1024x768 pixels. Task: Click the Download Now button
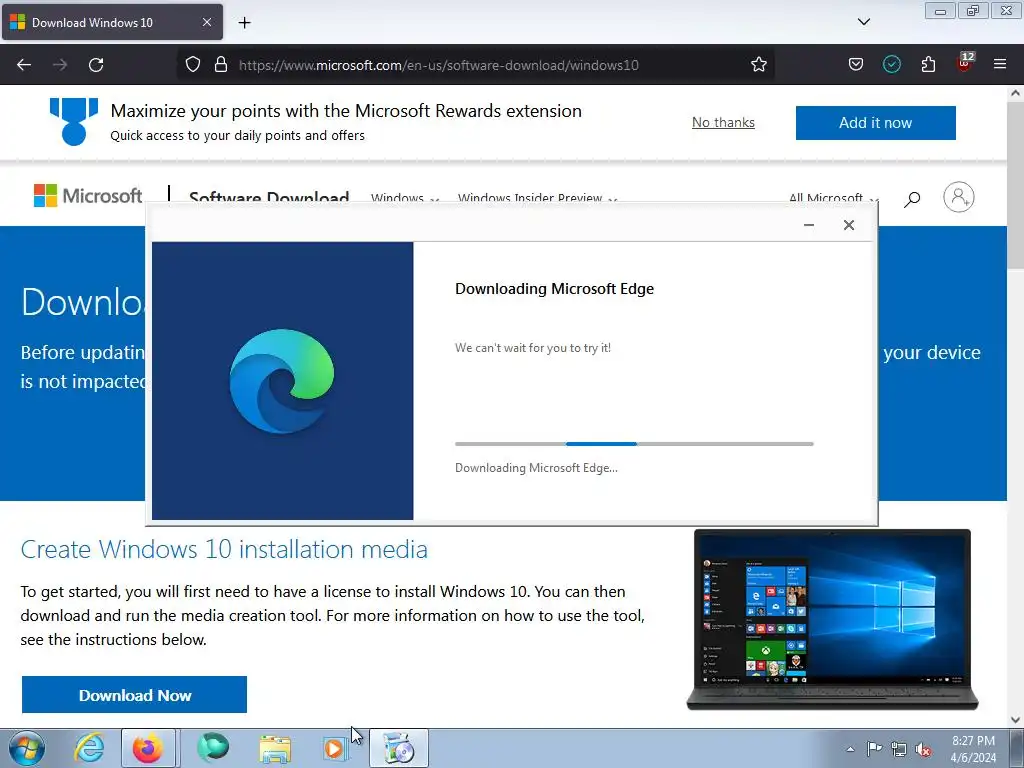coord(135,695)
